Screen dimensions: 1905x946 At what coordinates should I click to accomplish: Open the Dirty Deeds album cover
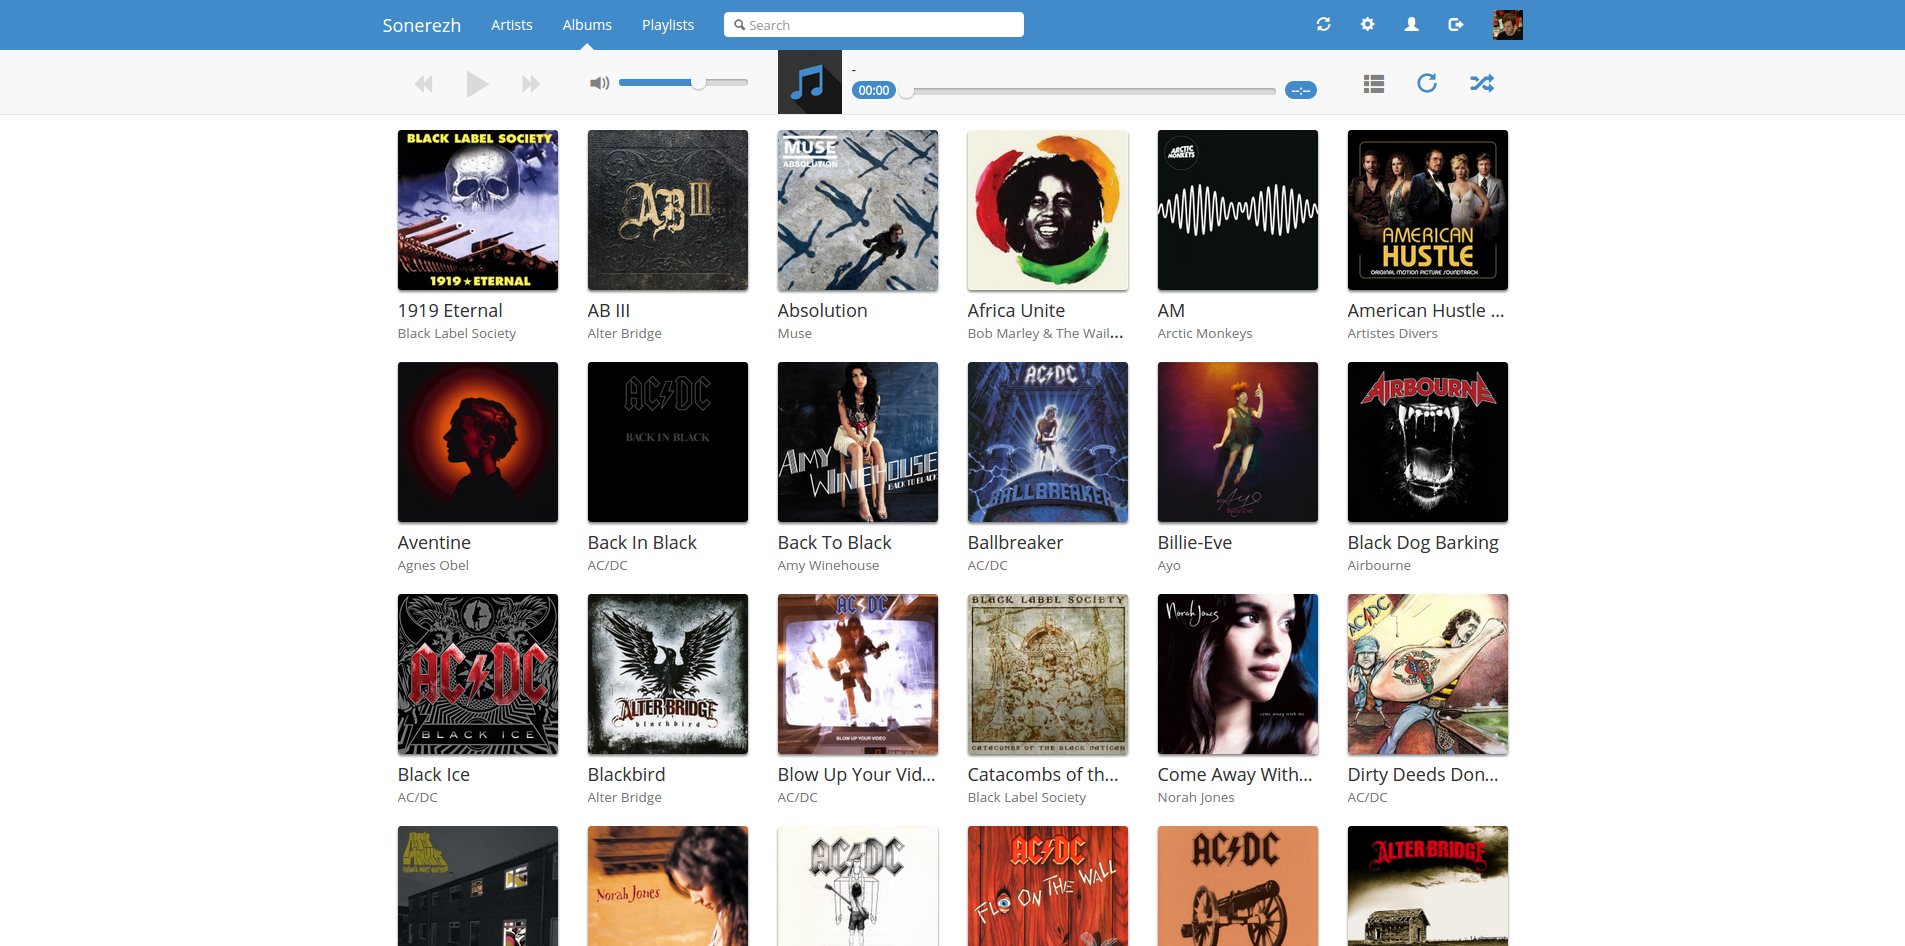pyautogui.click(x=1428, y=674)
